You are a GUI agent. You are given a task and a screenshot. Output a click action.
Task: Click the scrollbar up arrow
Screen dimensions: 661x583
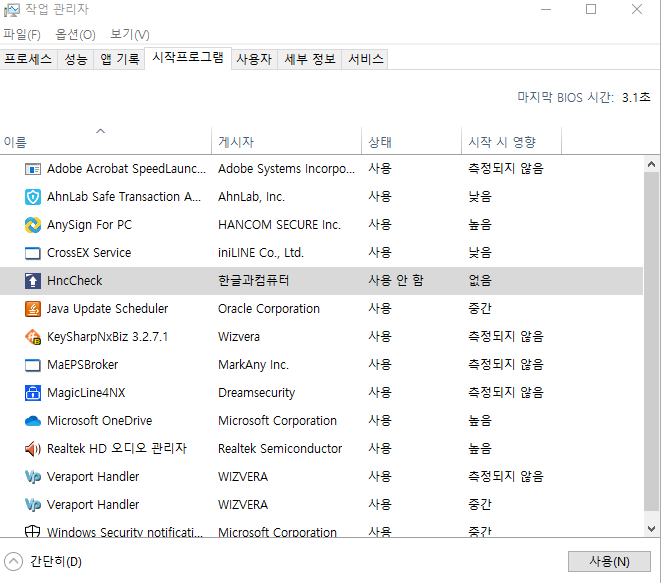[651, 164]
